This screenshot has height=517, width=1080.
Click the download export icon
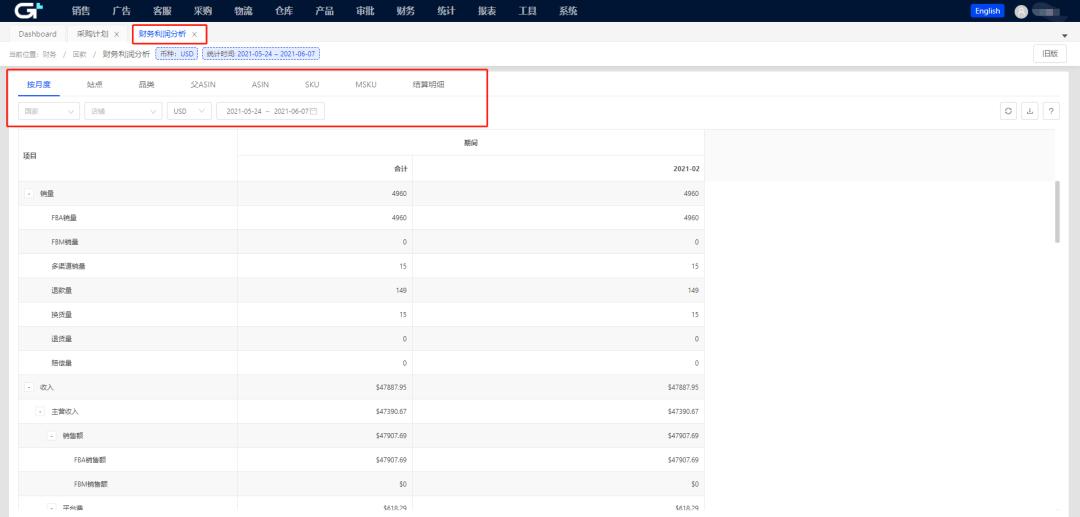(x=1030, y=111)
